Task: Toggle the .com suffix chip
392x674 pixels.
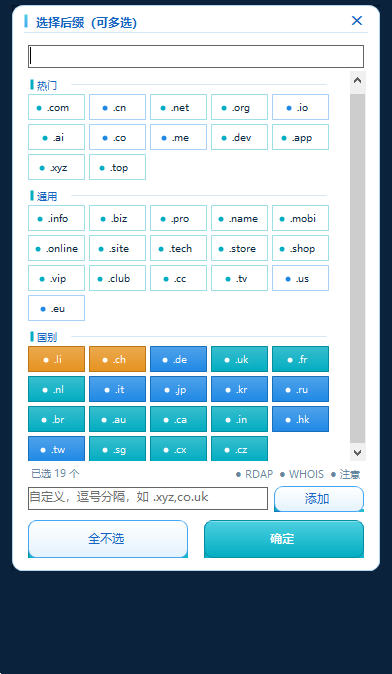Action: 56,107
